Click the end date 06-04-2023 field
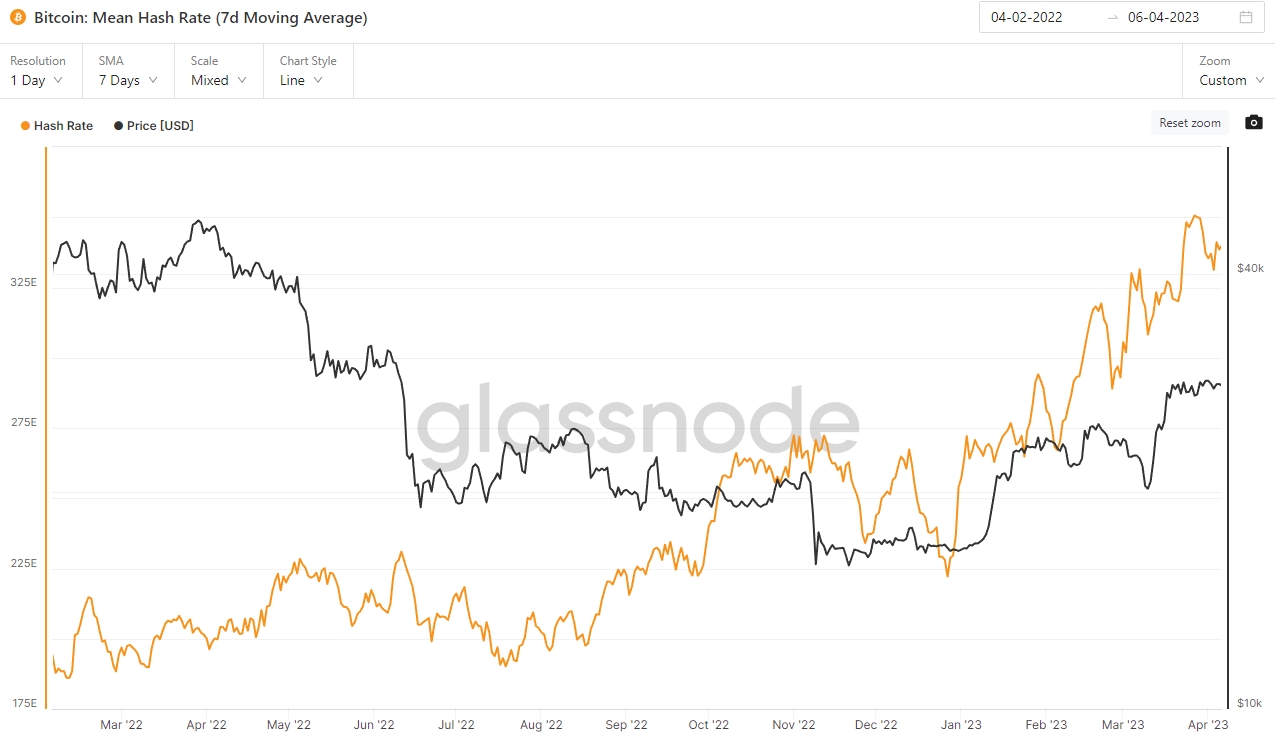 pos(1163,17)
